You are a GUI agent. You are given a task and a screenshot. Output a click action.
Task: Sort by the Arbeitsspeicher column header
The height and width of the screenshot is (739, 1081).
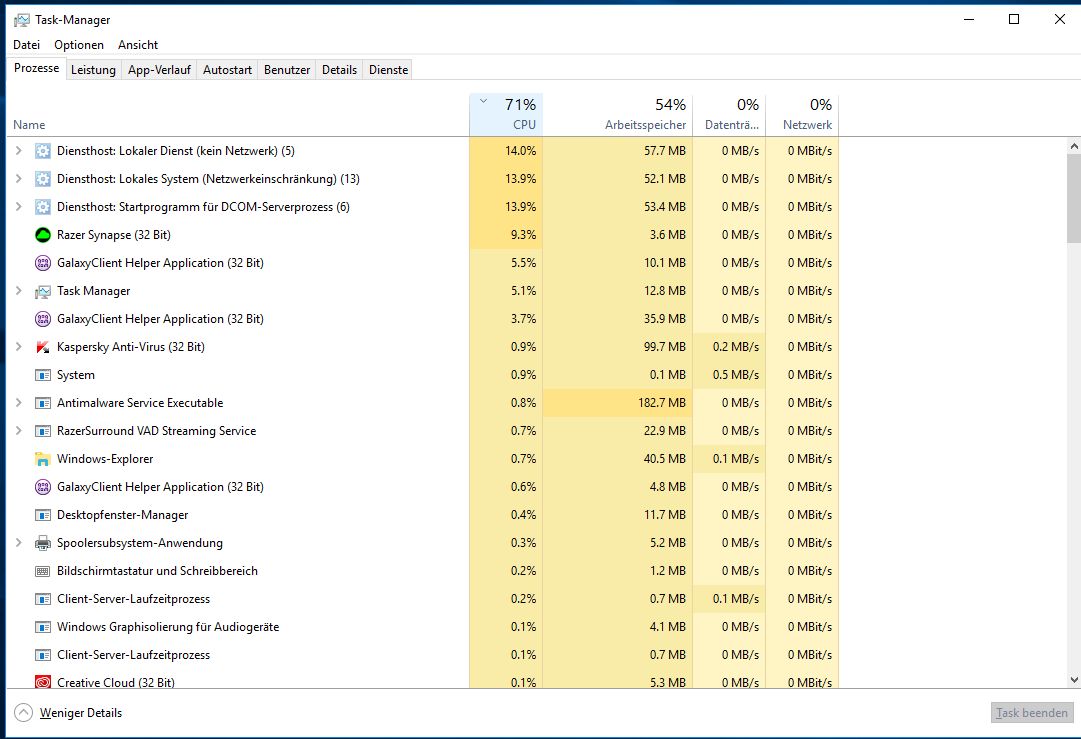[618, 115]
